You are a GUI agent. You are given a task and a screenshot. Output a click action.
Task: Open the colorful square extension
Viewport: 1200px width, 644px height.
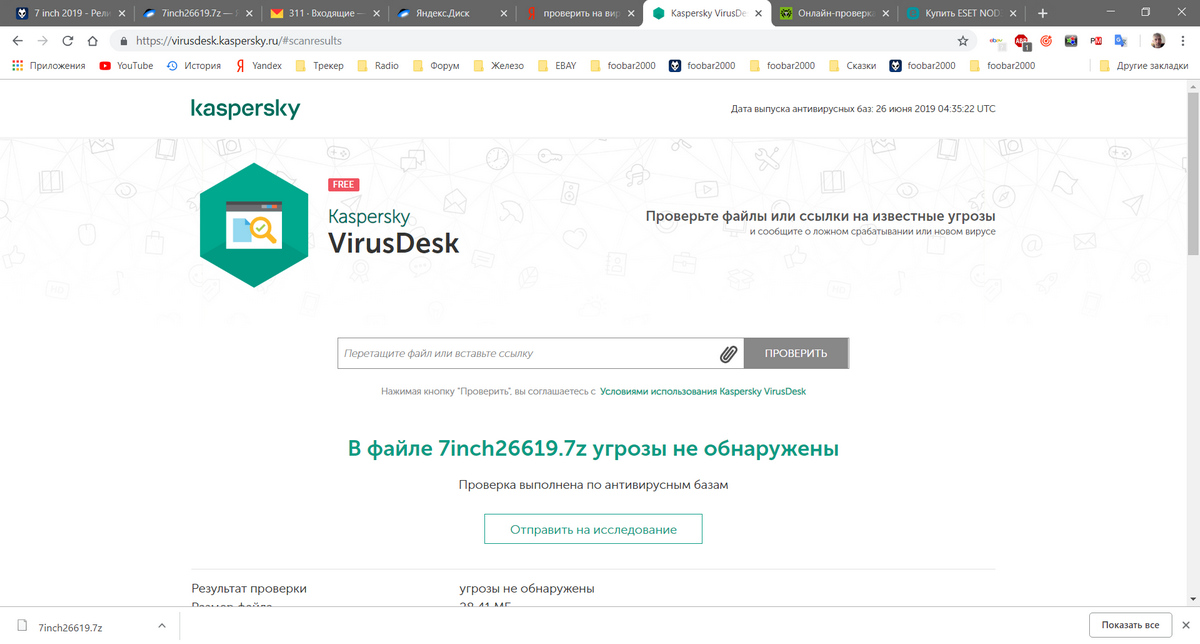point(1070,42)
